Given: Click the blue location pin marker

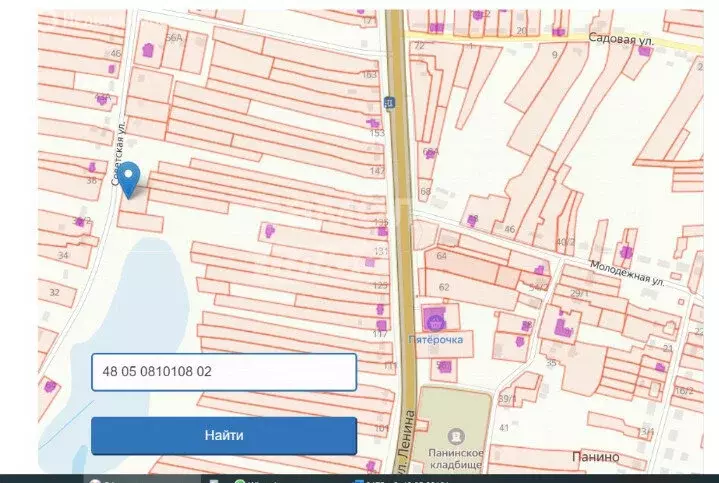Looking at the screenshot, I should click(129, 182).
